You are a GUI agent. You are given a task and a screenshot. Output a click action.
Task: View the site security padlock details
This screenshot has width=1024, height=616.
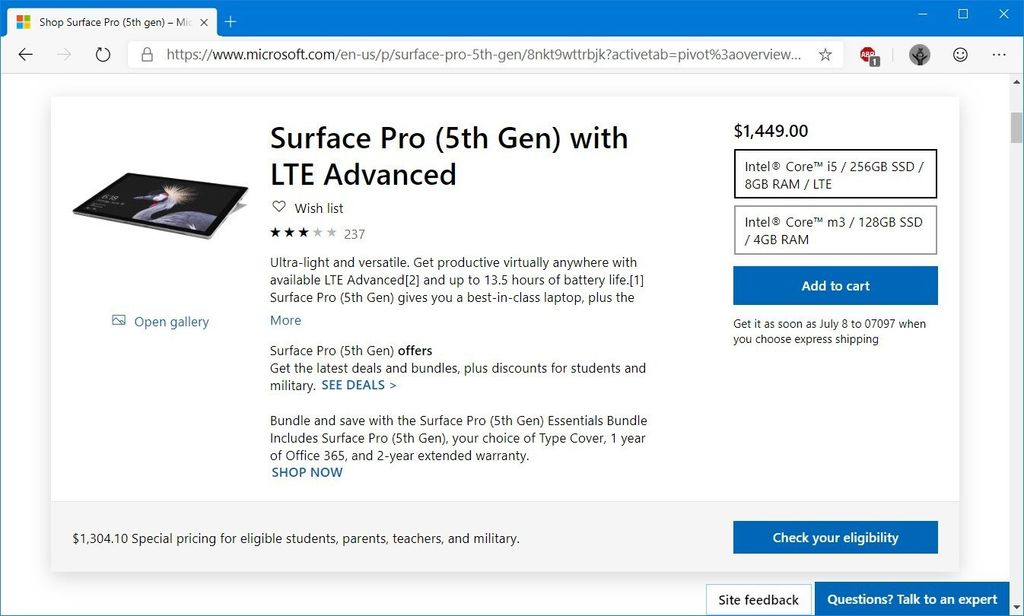click(147, 56)
